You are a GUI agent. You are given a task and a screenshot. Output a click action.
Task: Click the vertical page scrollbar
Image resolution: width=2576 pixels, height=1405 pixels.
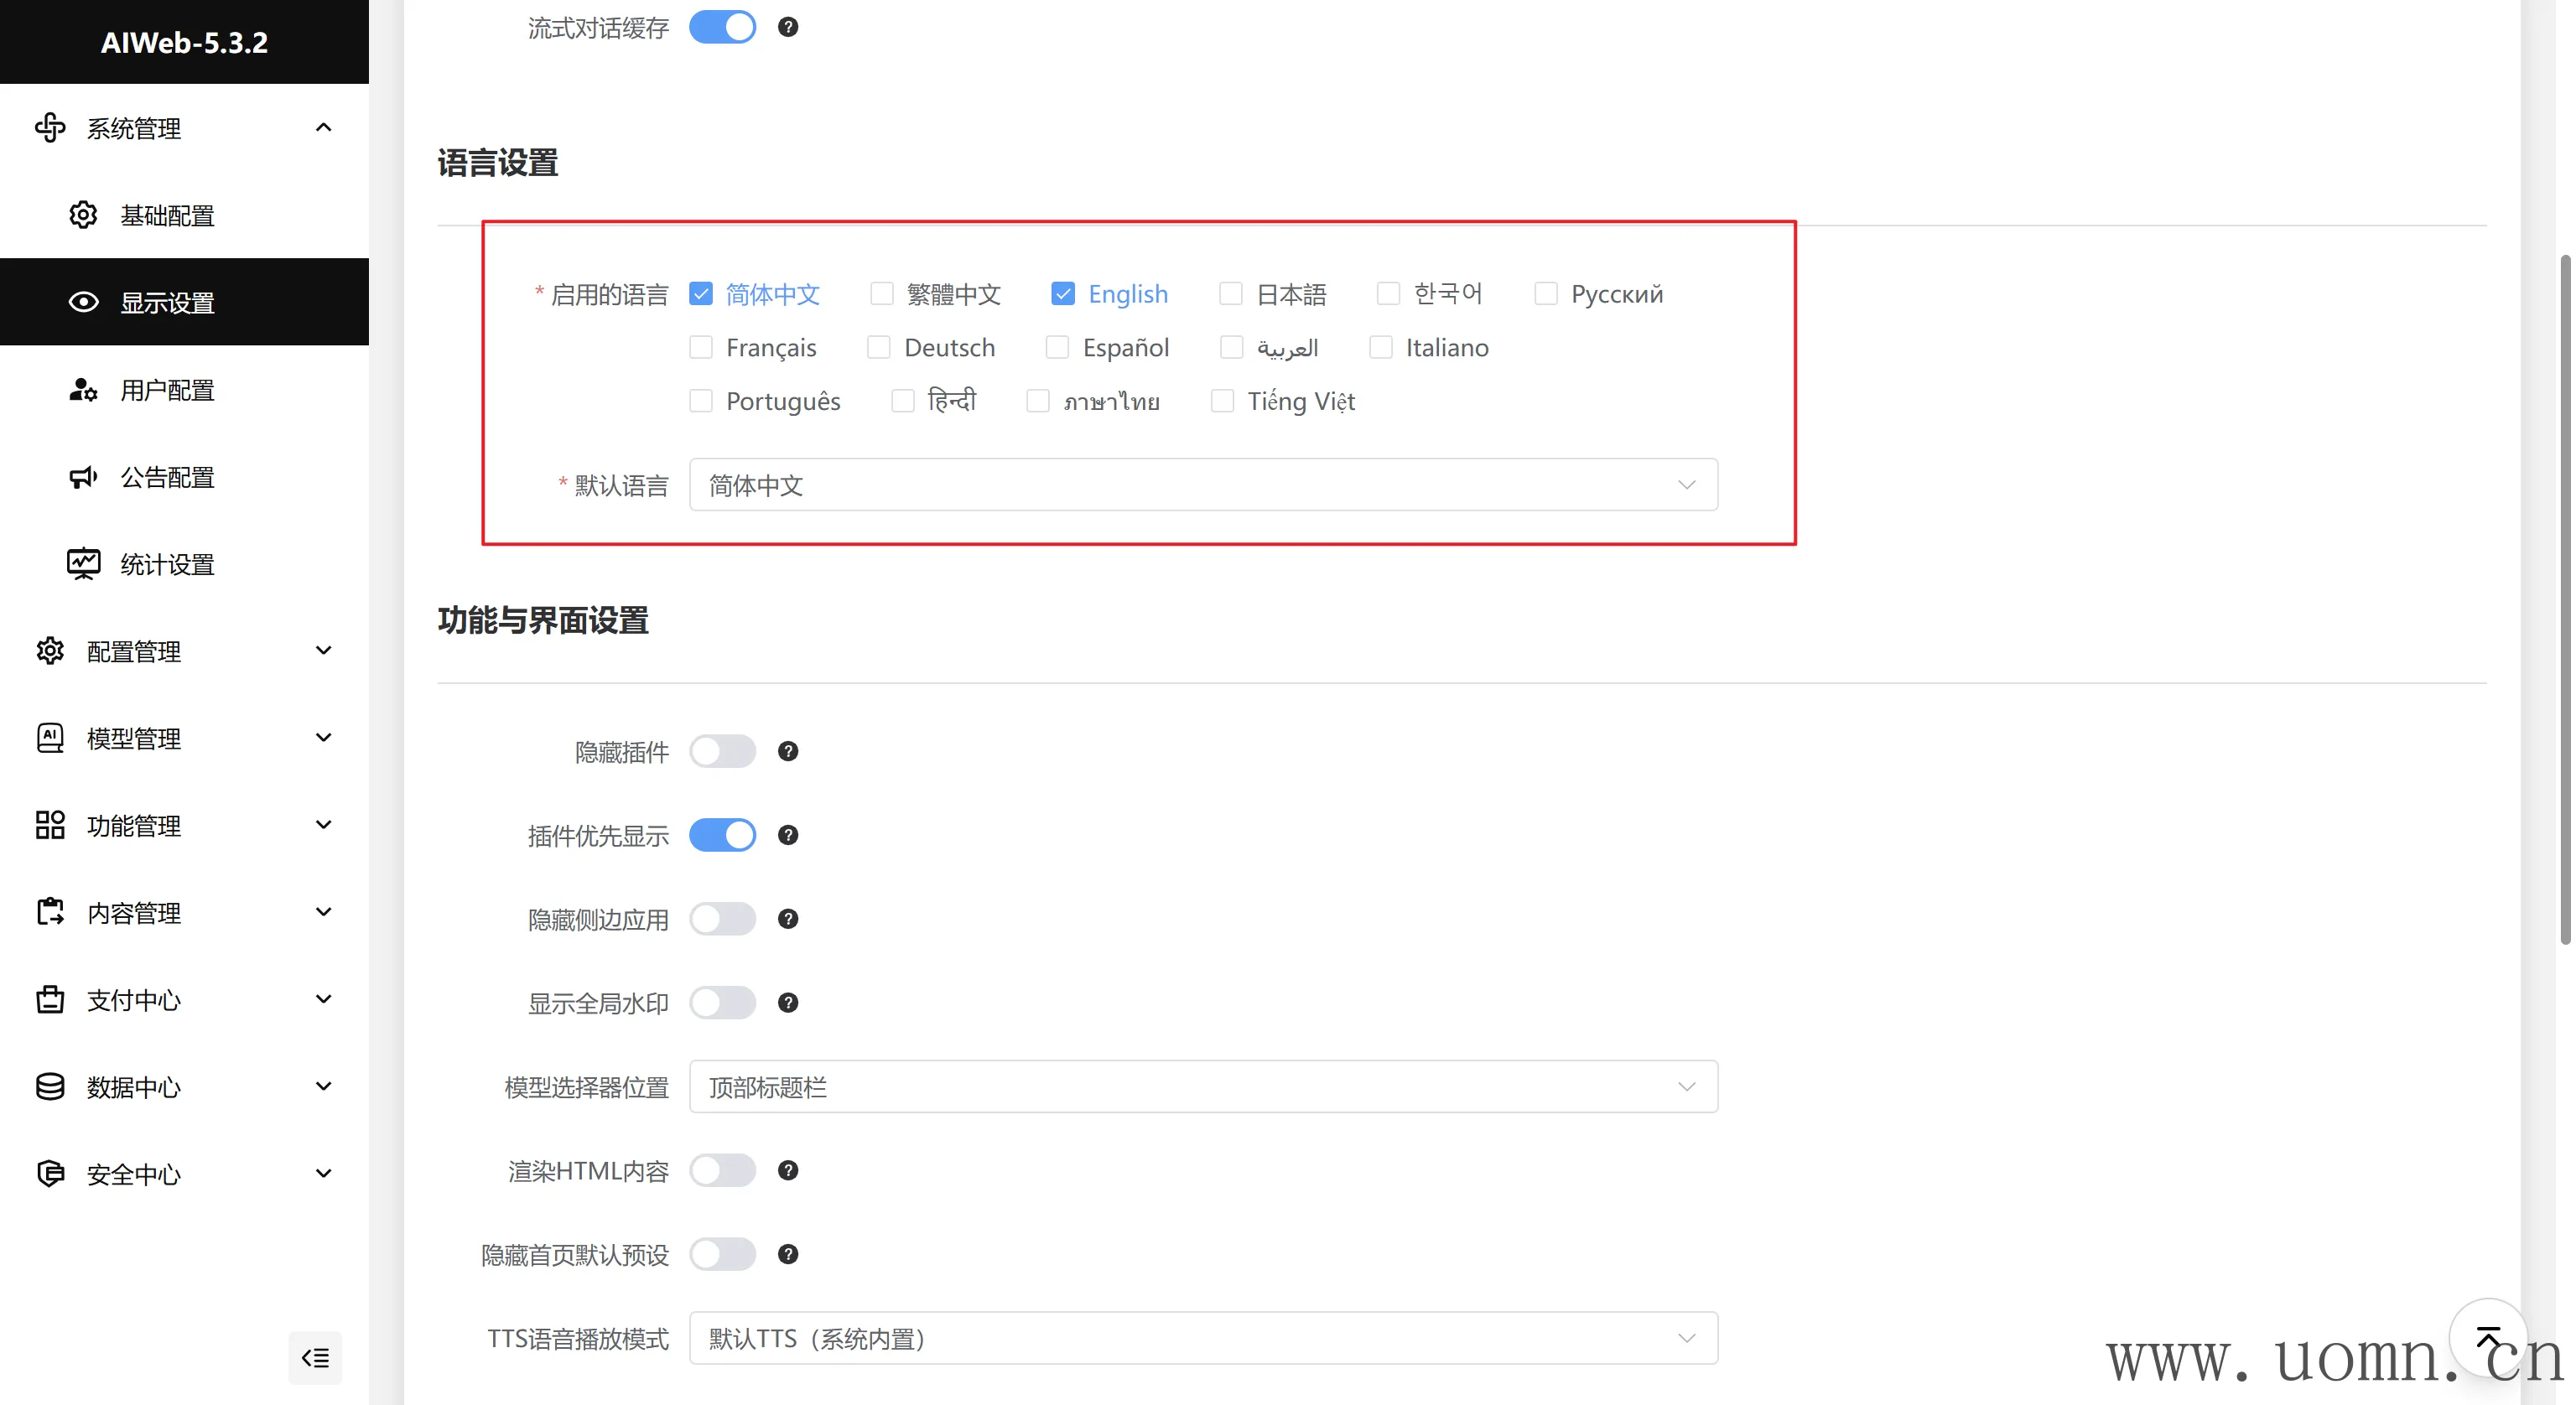click(2564, 600)
